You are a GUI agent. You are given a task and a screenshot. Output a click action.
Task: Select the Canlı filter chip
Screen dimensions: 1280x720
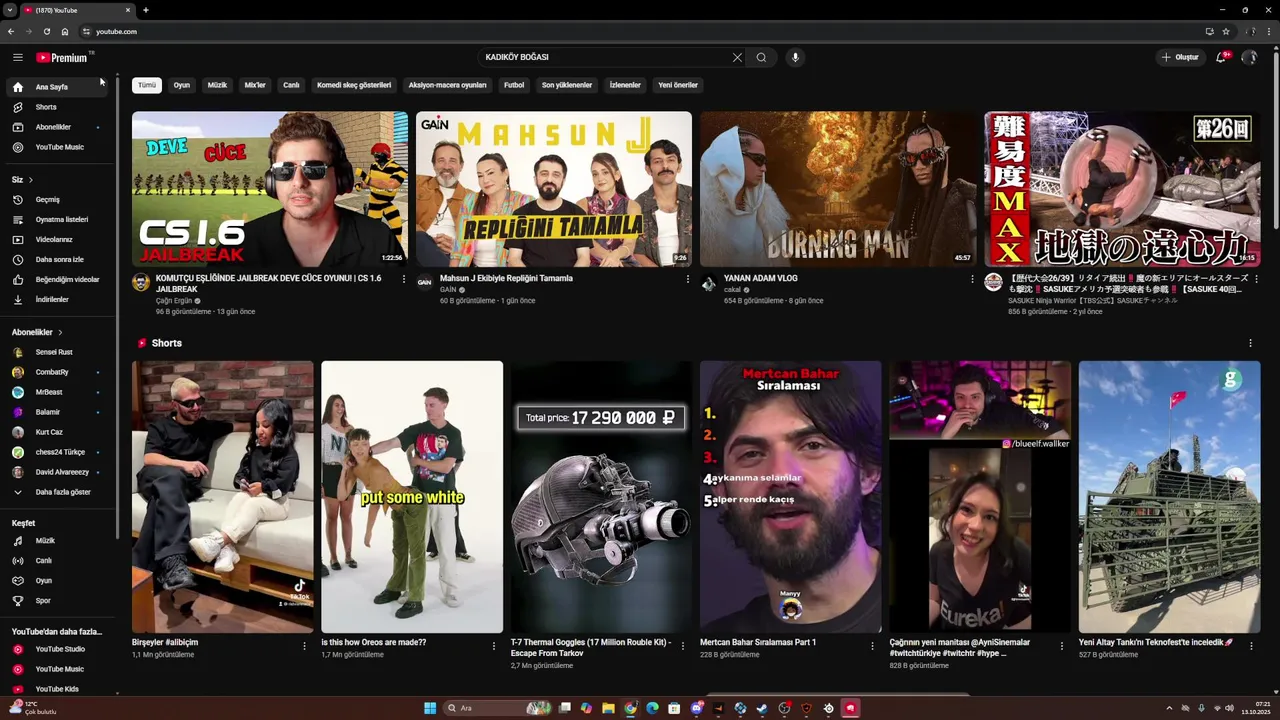point(291,85)
